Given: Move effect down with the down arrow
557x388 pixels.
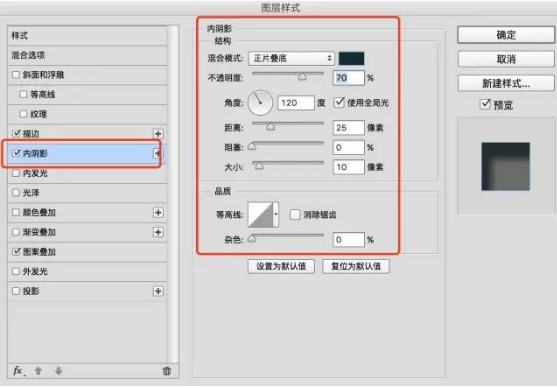Looking at the screenshot, I should coord(59,371).
